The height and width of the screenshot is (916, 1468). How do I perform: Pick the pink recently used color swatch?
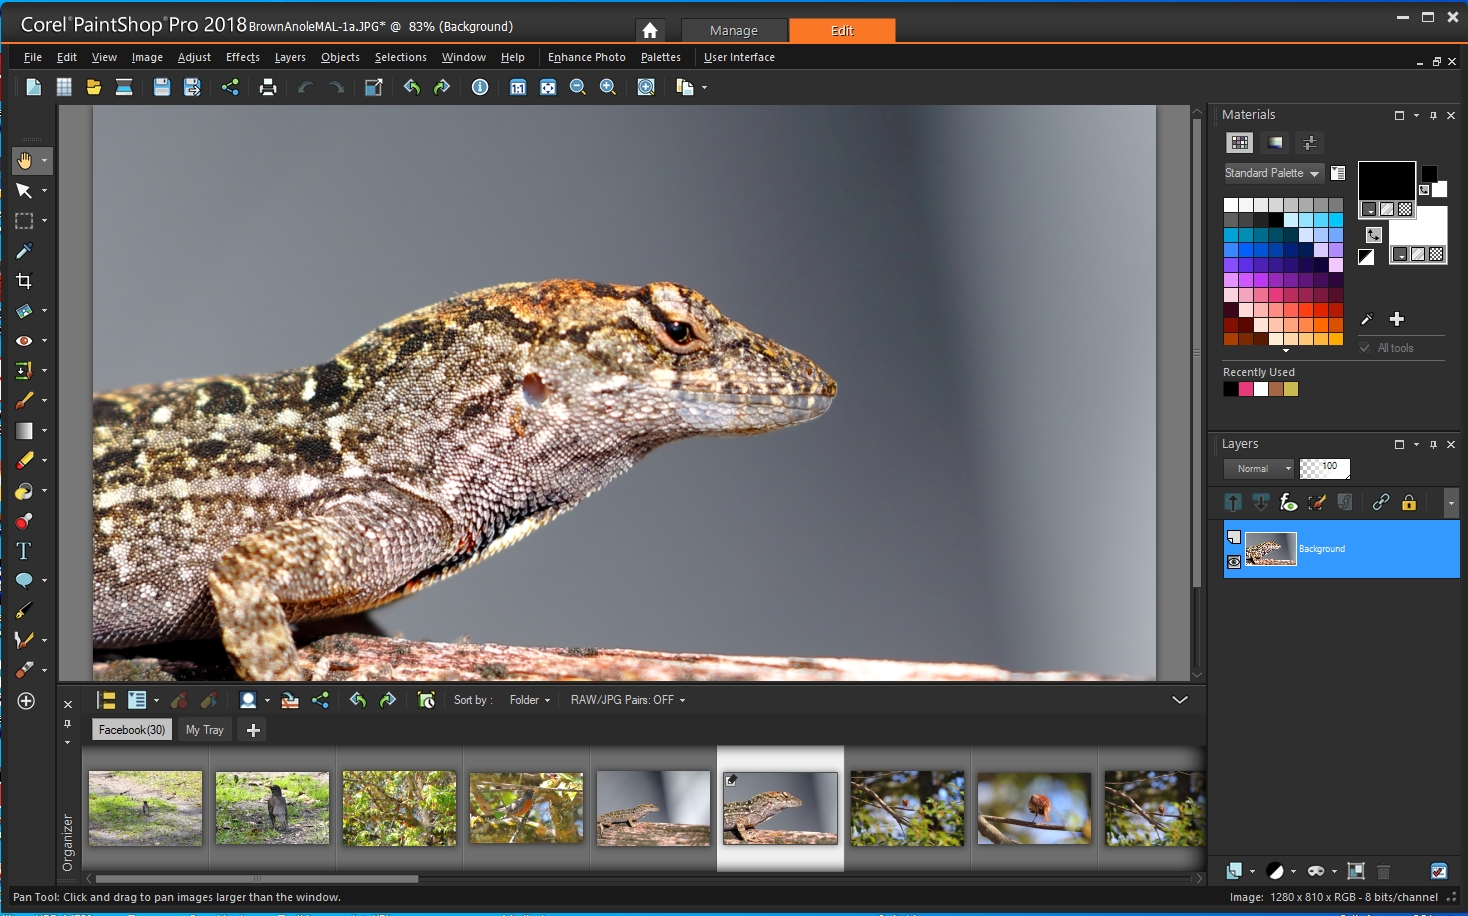coord(1246,390)
